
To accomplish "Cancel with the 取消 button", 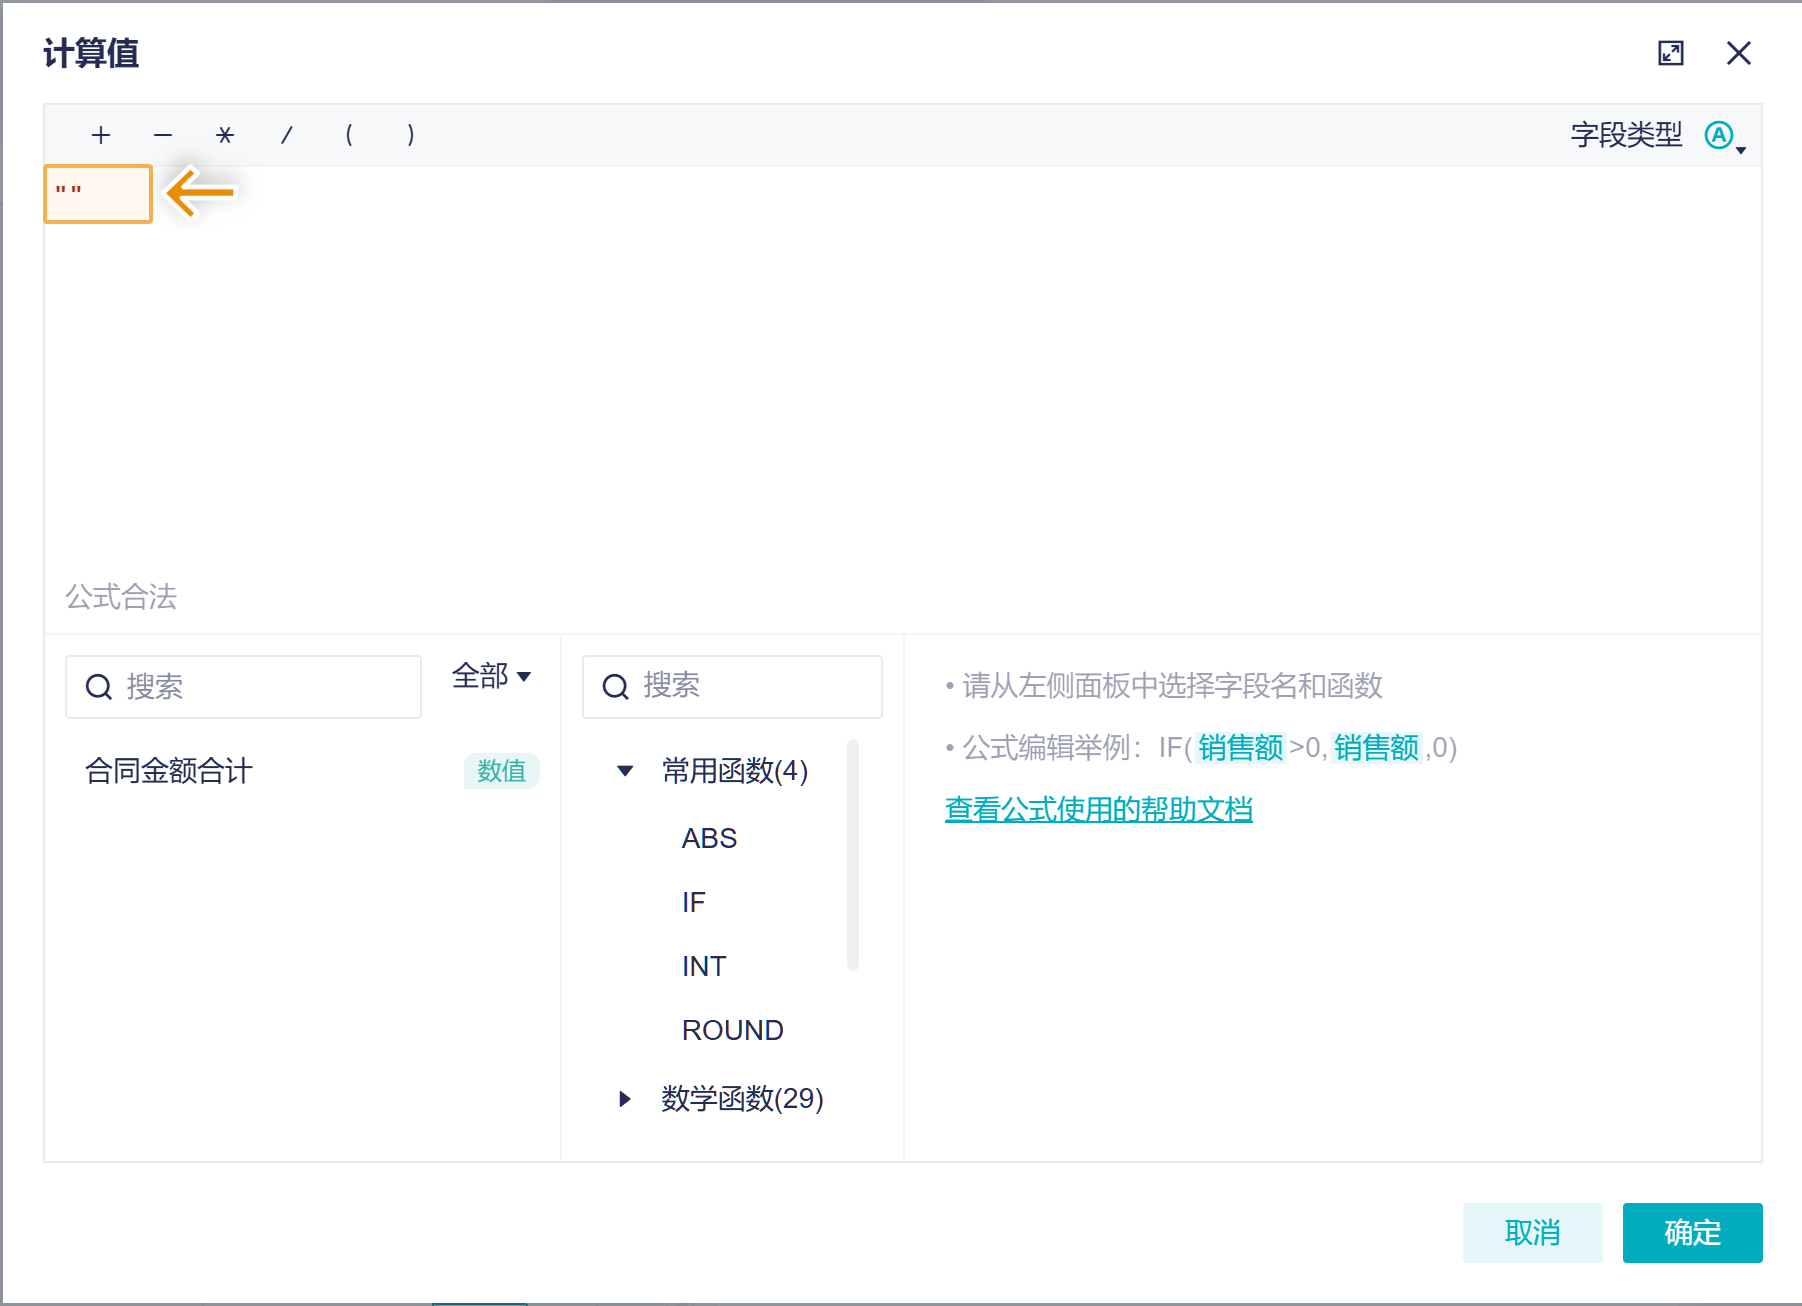I will pos(1533,1233).
